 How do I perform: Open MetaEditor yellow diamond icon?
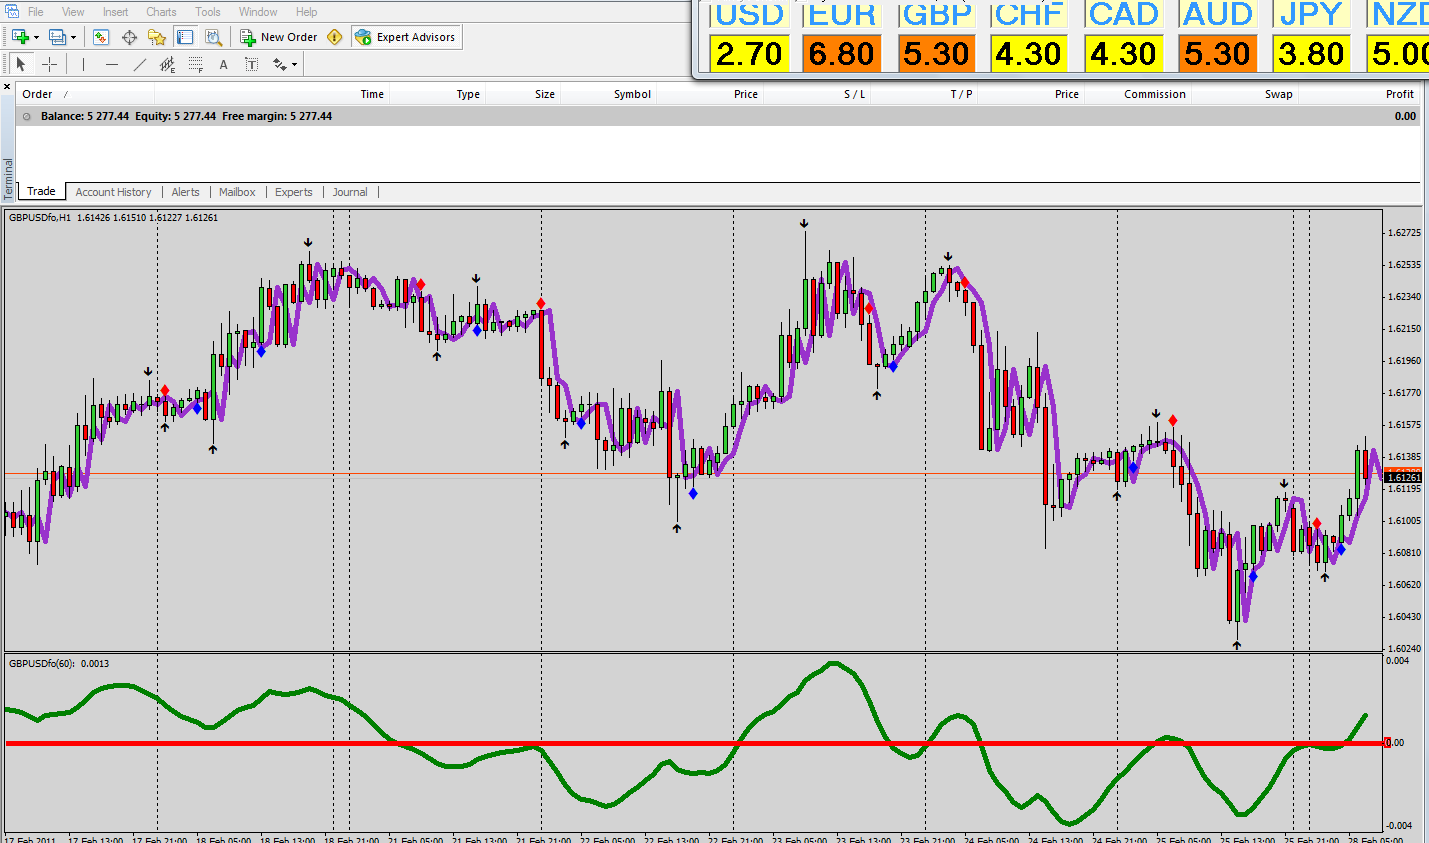(x=335, y=37)
